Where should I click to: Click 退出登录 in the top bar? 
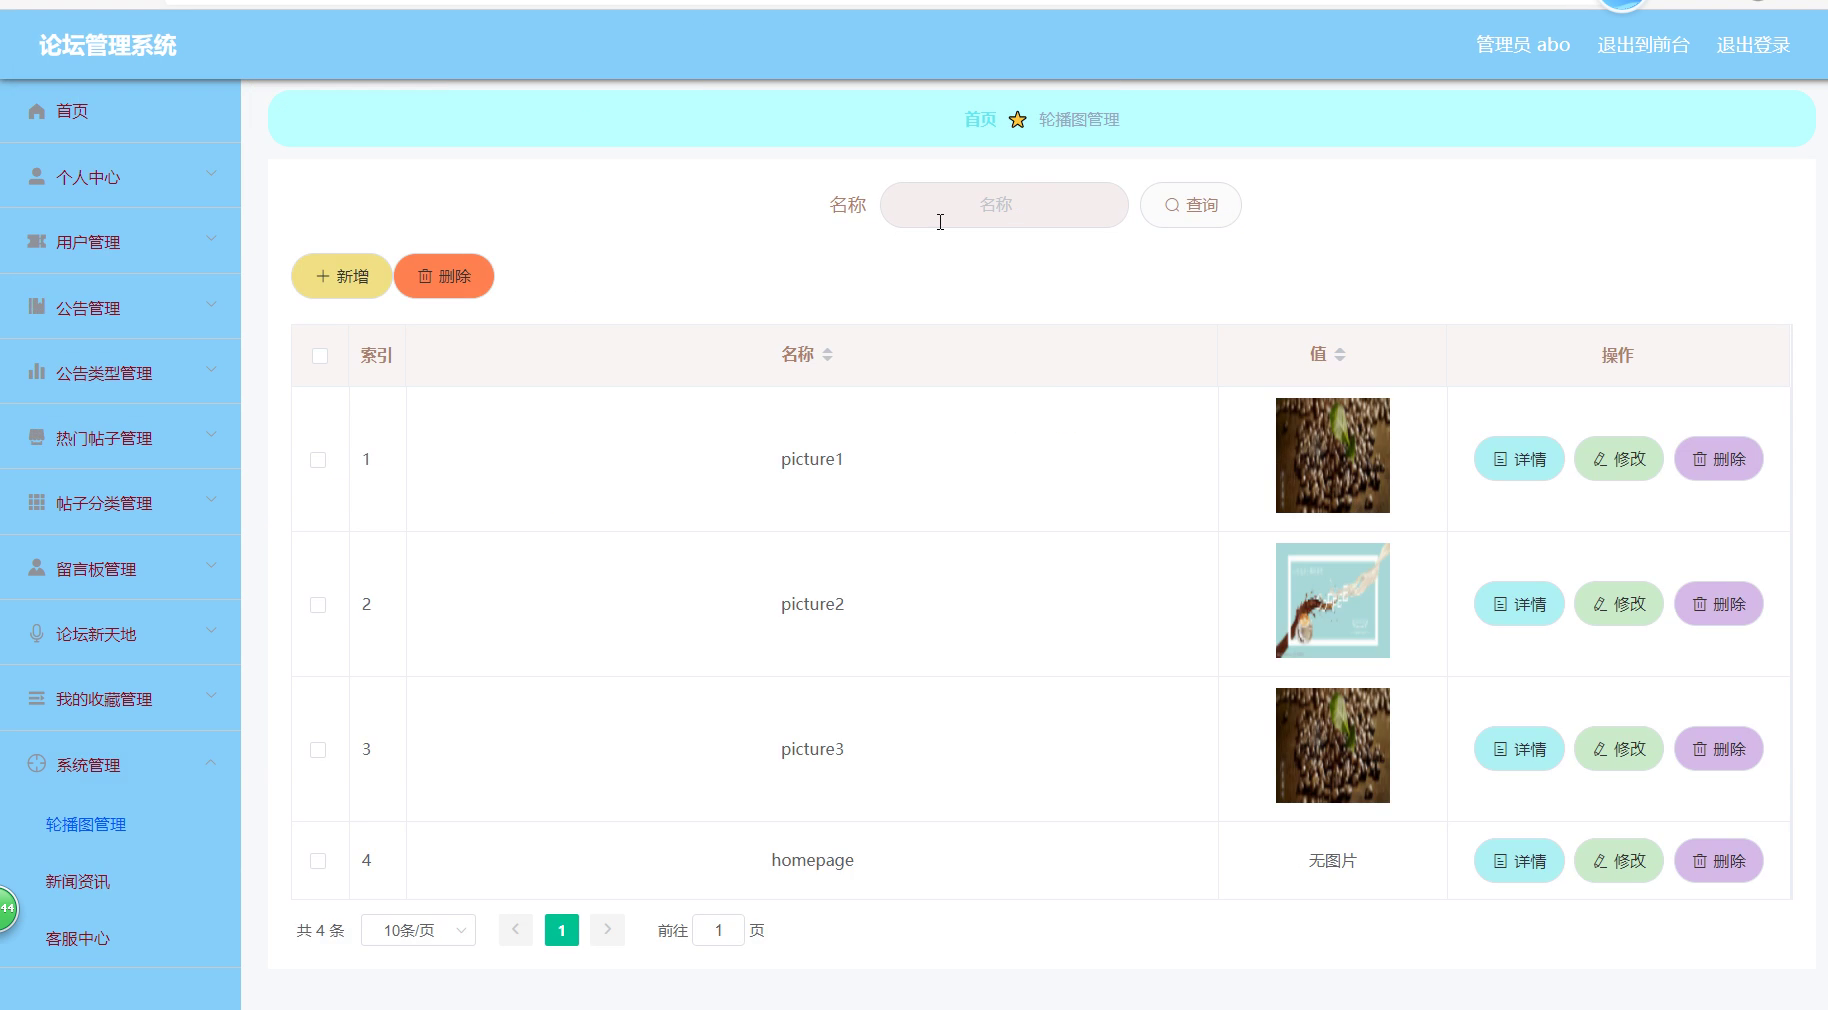(x=1753, y=45)
